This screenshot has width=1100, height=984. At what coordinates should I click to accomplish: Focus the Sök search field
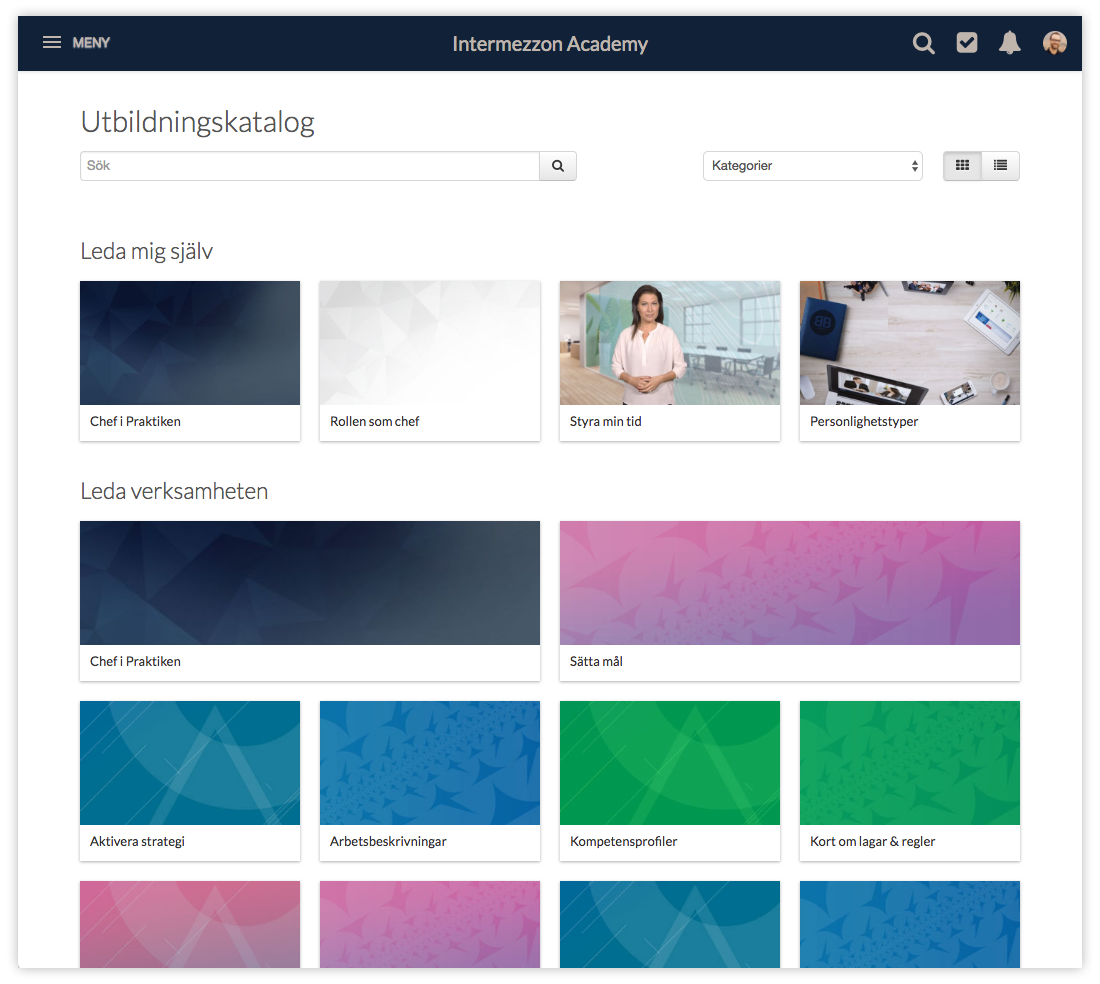pyautogui.click(x=309, y=166)
